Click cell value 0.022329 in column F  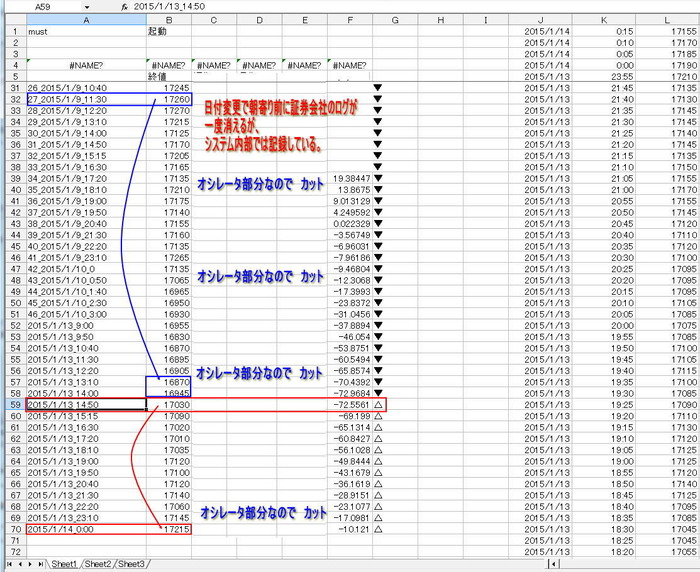click(x=350, y=224)
